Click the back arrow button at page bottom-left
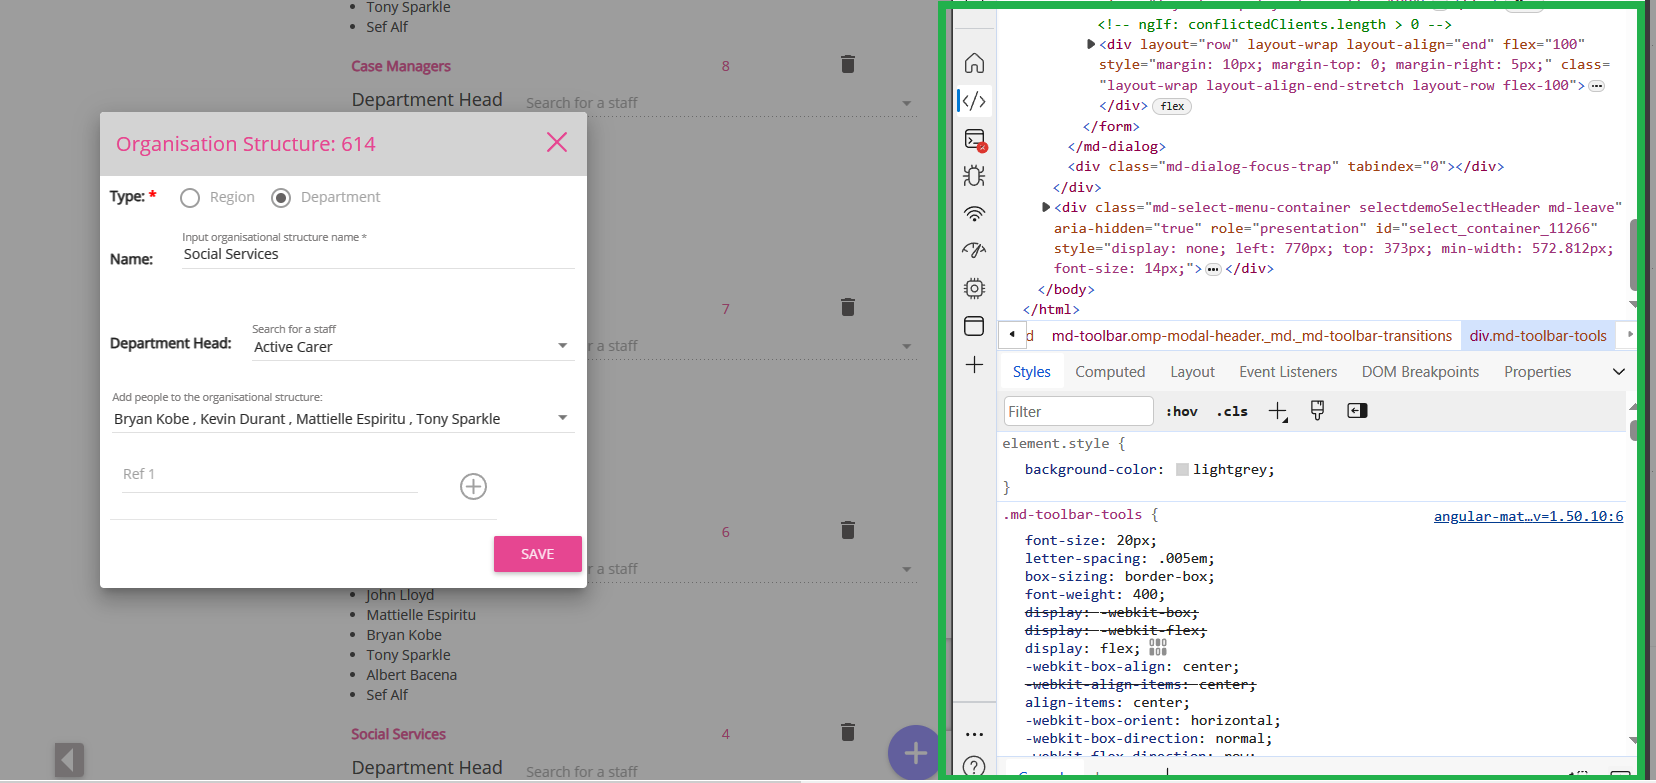 [x=69, y=760]
